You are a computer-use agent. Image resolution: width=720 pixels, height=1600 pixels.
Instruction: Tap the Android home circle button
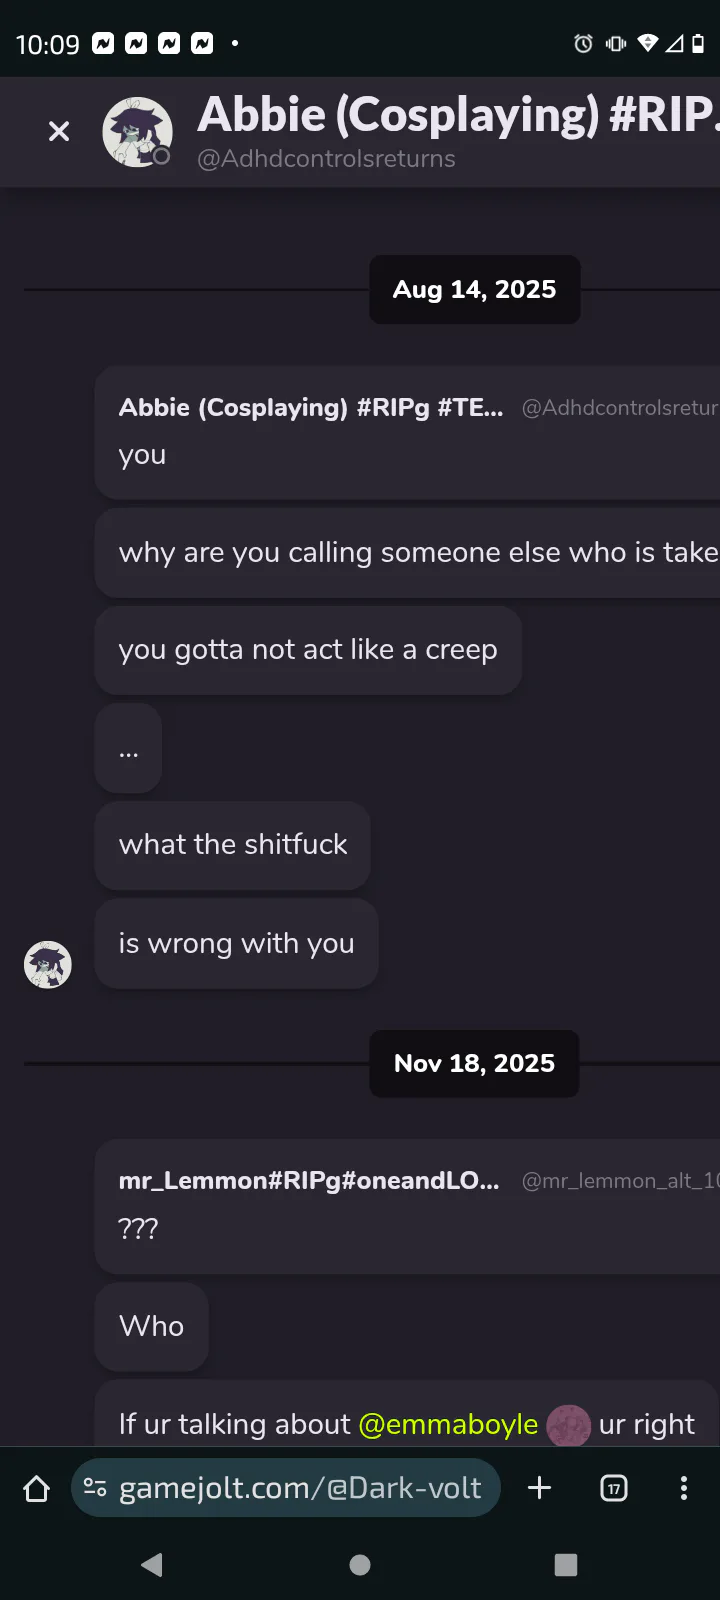click(x=360, y=1565)
